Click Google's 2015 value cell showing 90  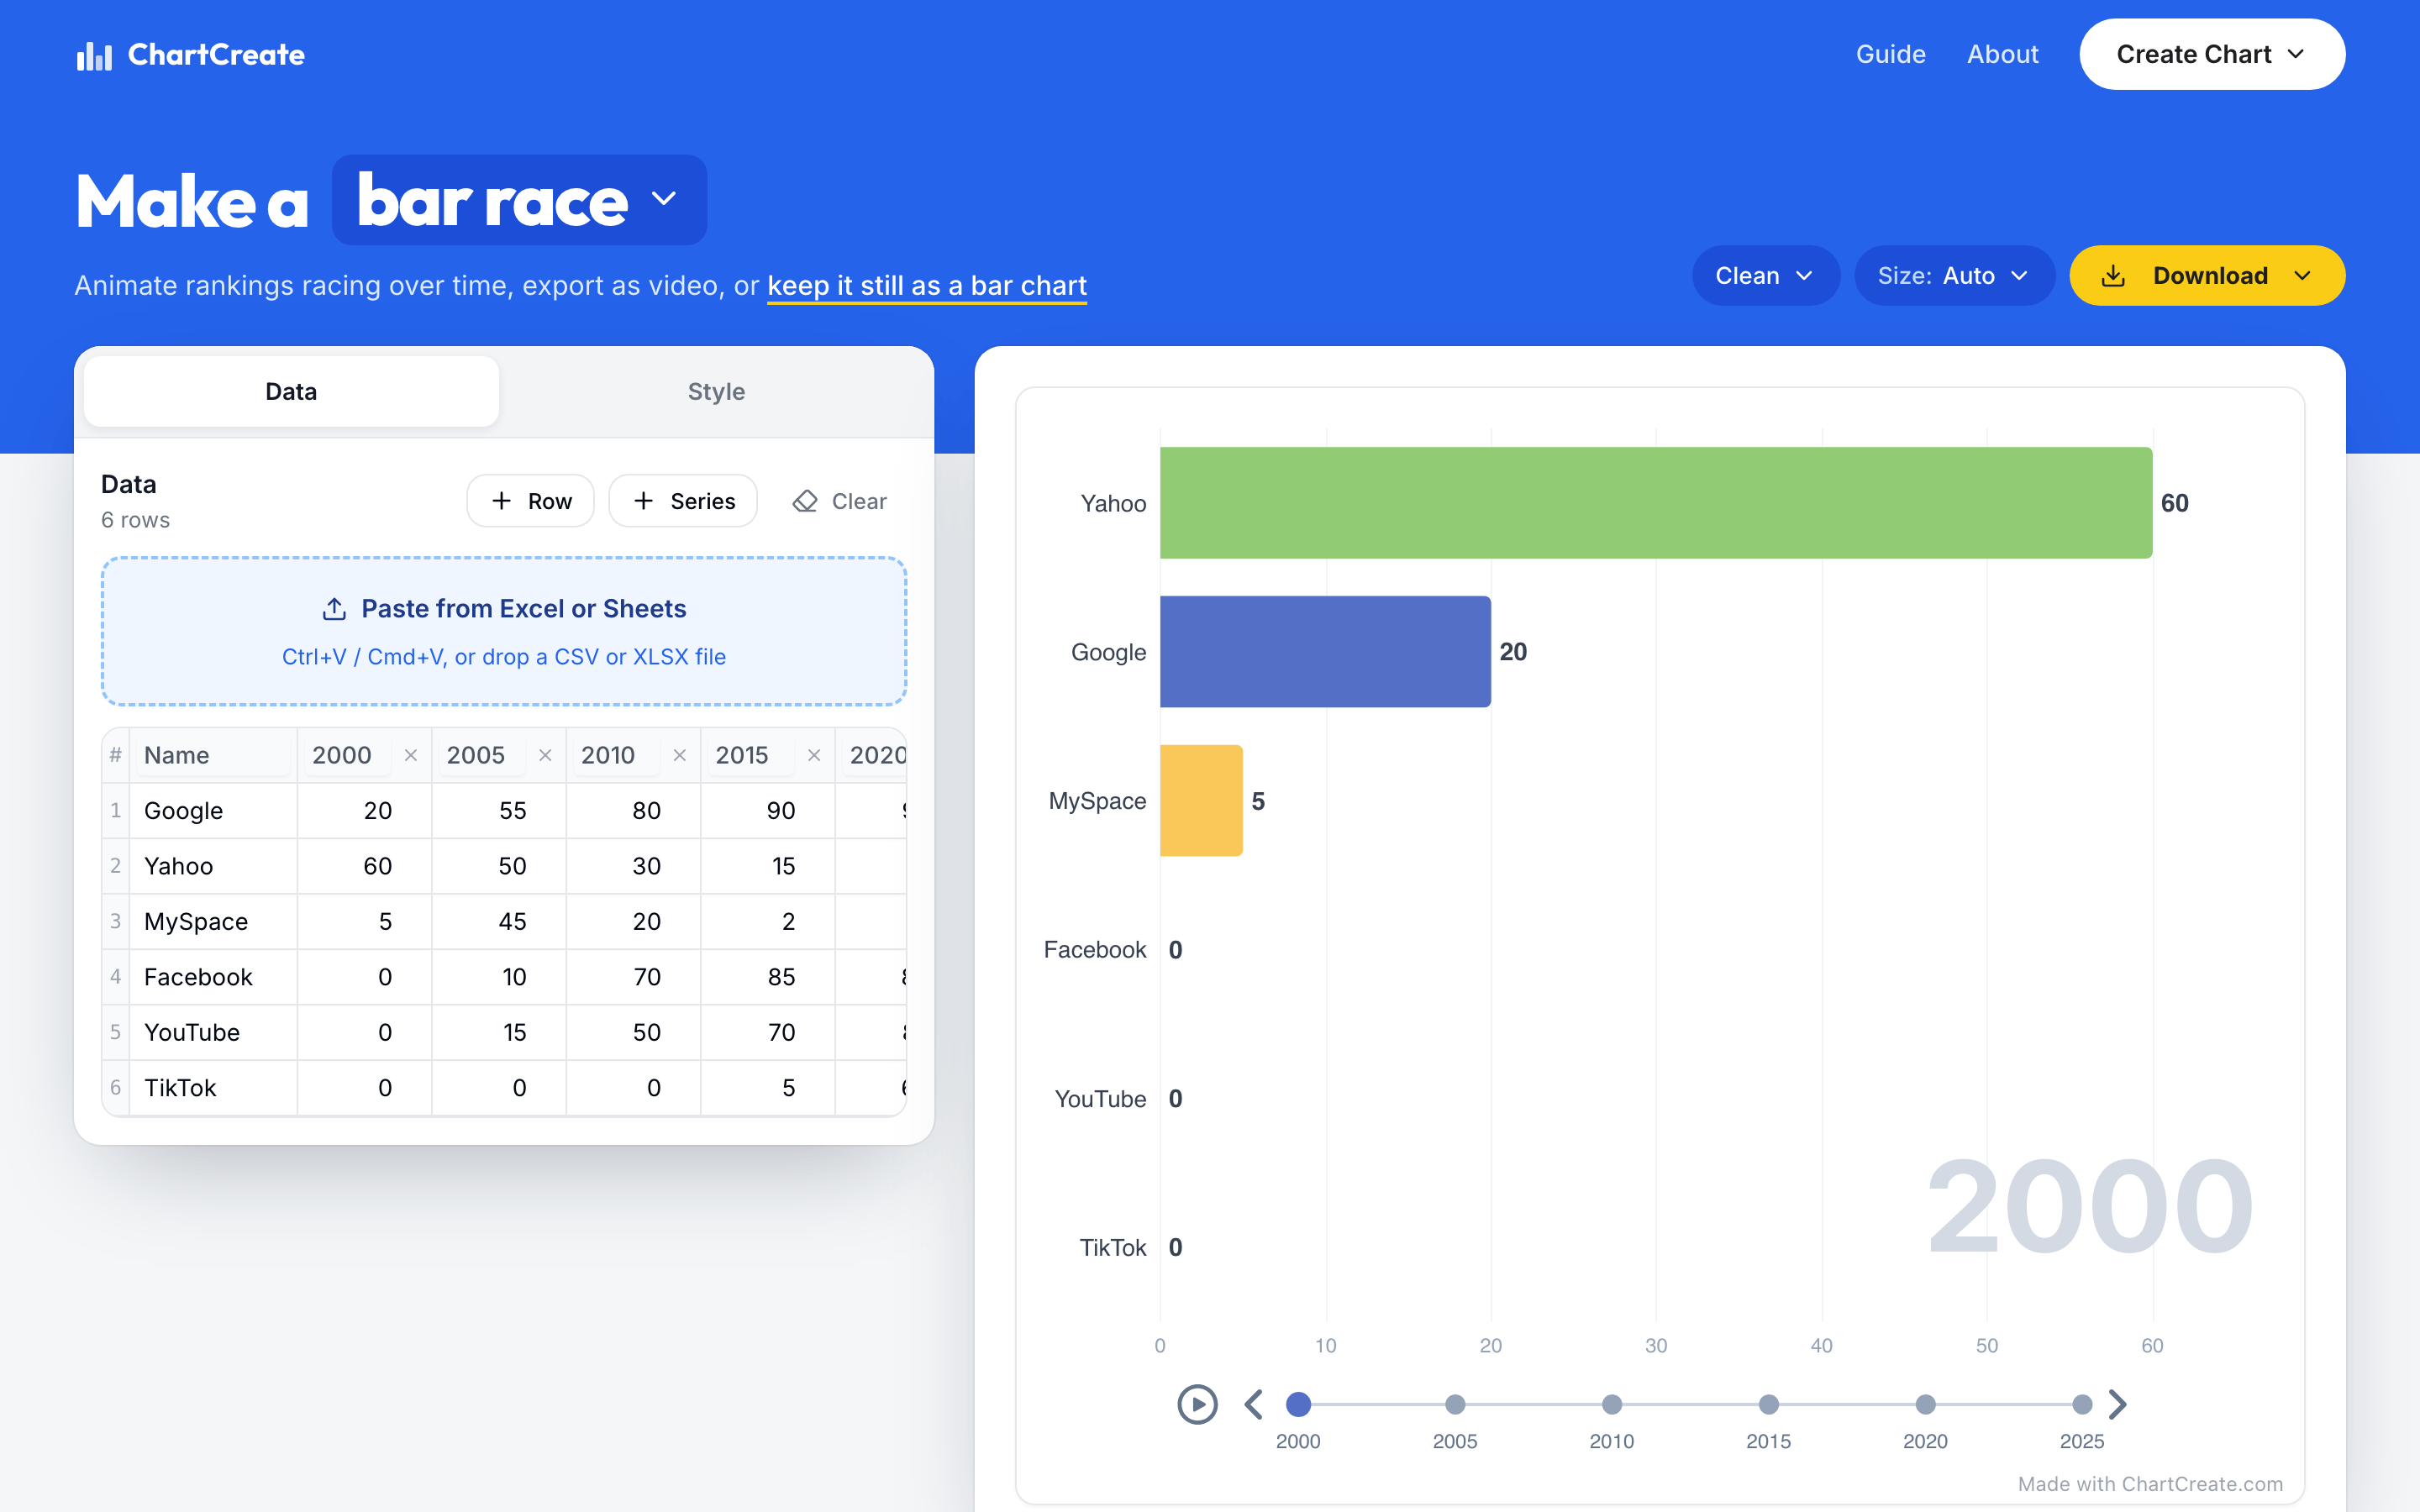tap(768, 811)
